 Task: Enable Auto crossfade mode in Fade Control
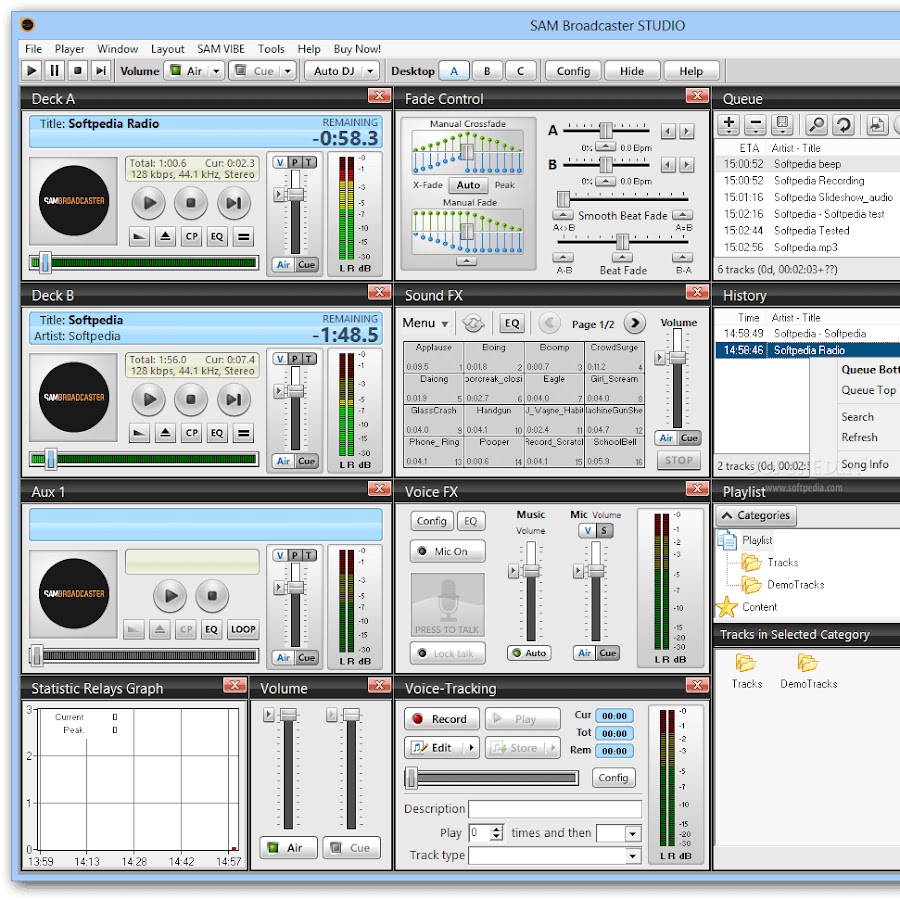[468, 185]
